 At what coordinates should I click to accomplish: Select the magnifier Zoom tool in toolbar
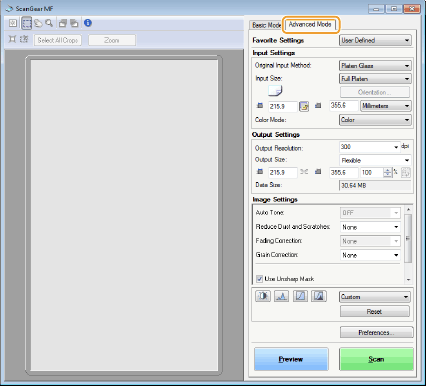[x=49, y=23]
